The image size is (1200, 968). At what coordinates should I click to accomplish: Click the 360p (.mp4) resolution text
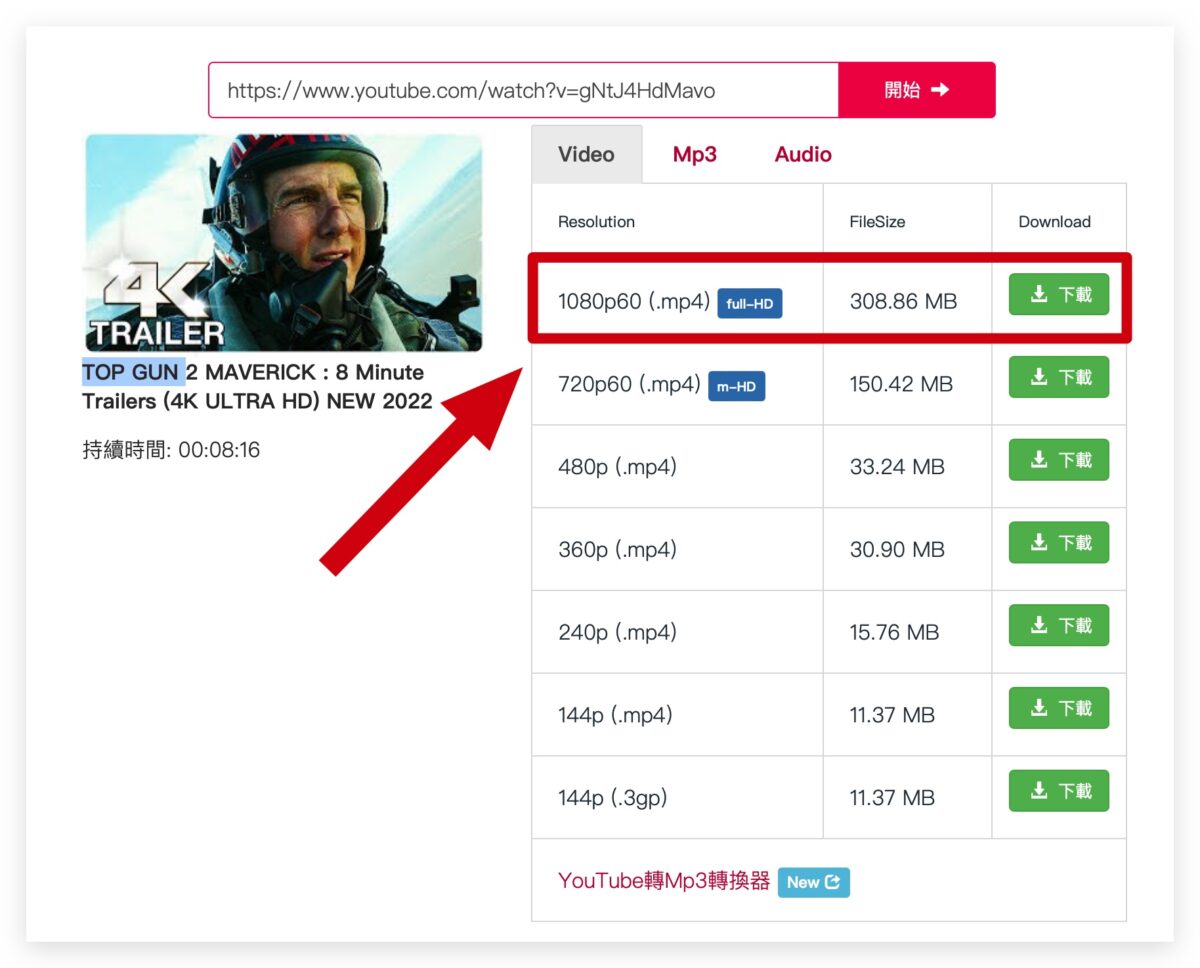617,550
